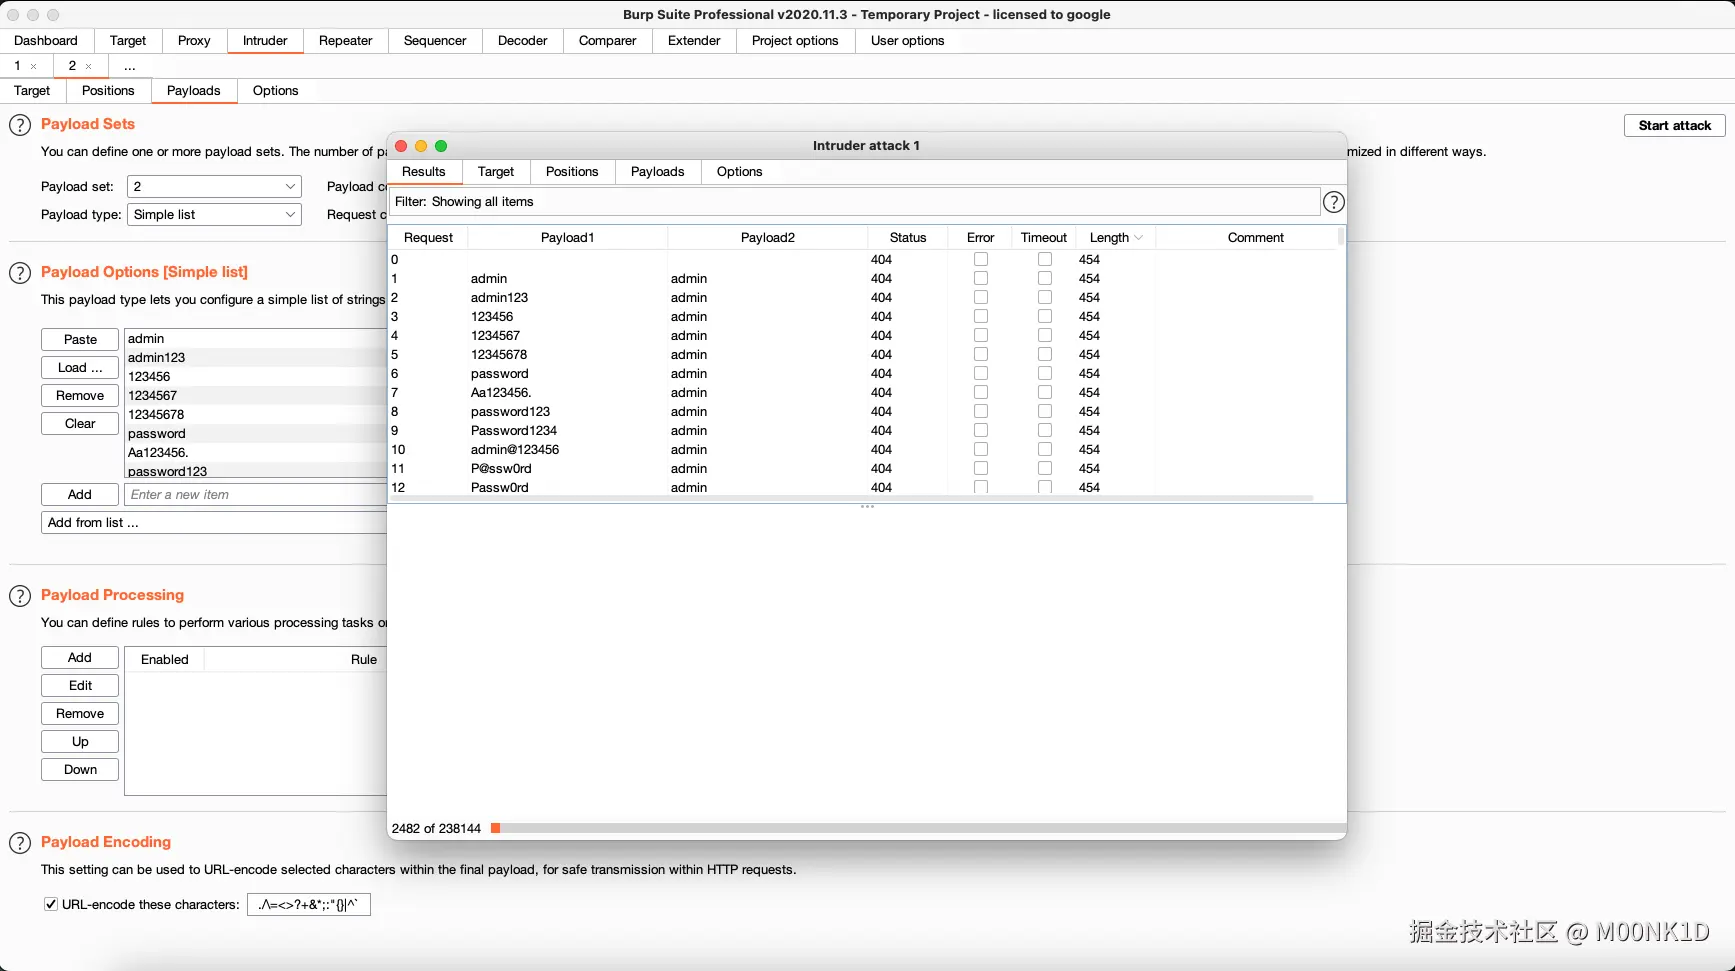1735x971 pixels.
Task: Click the URL-encode characters input field
Action: pos(309,905)
